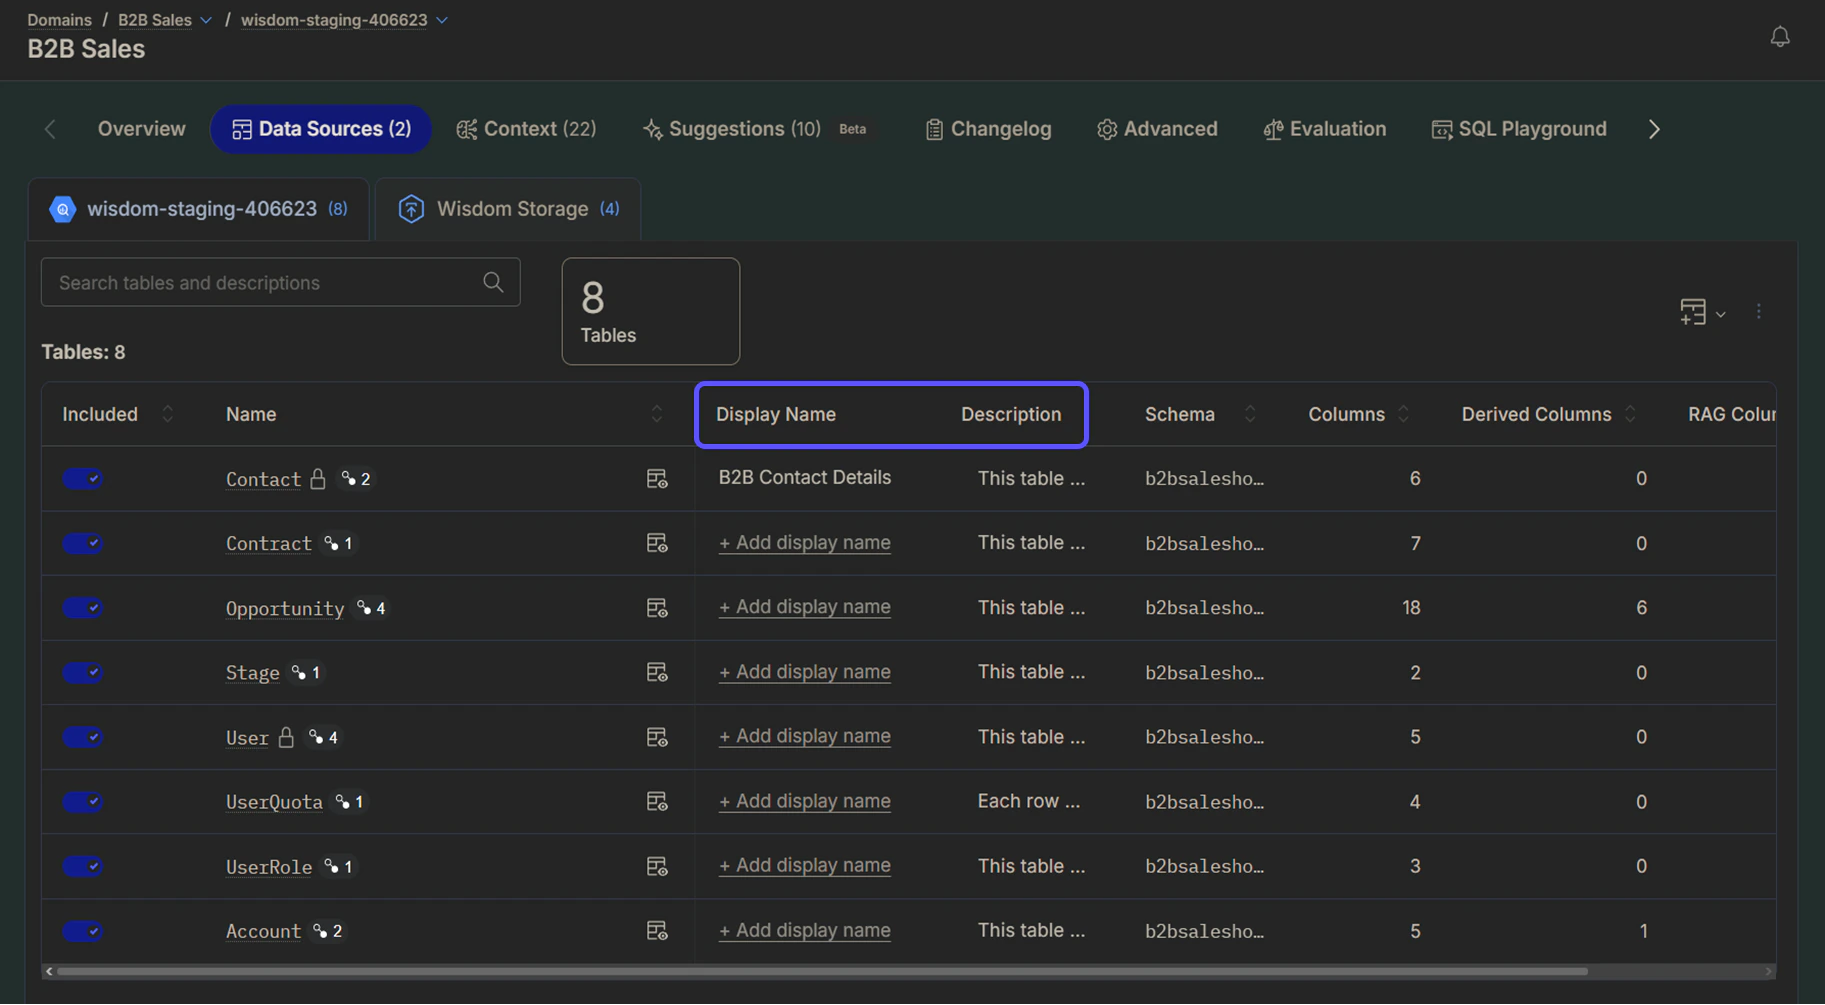Viewport: 1825px width, 1005px height.
Task: Click Add display name for Opportunity
Action: coord(805,607)
